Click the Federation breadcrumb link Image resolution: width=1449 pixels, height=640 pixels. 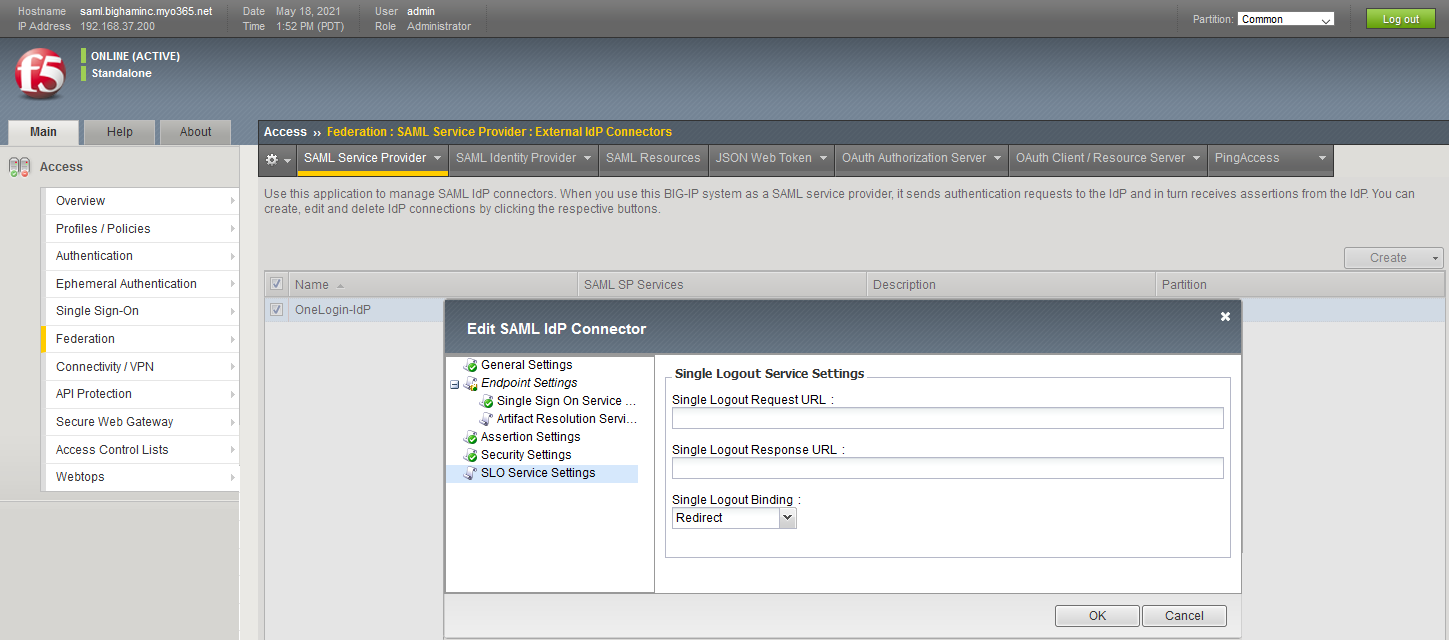click(x=357, y=132)
